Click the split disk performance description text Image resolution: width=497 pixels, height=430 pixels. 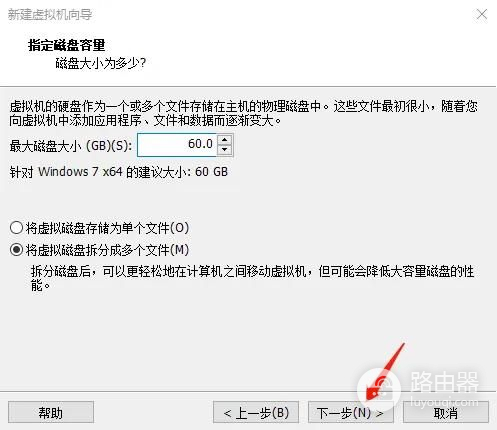[252, 278]
